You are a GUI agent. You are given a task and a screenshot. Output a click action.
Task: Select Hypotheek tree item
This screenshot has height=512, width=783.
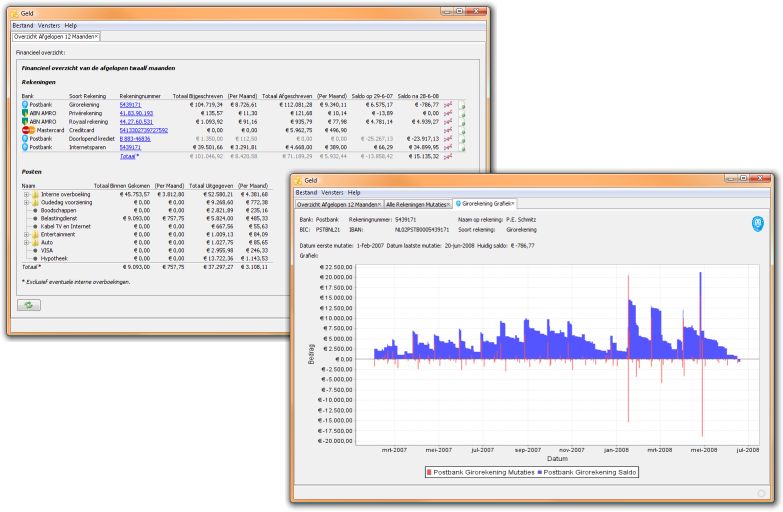click(54, 258)
